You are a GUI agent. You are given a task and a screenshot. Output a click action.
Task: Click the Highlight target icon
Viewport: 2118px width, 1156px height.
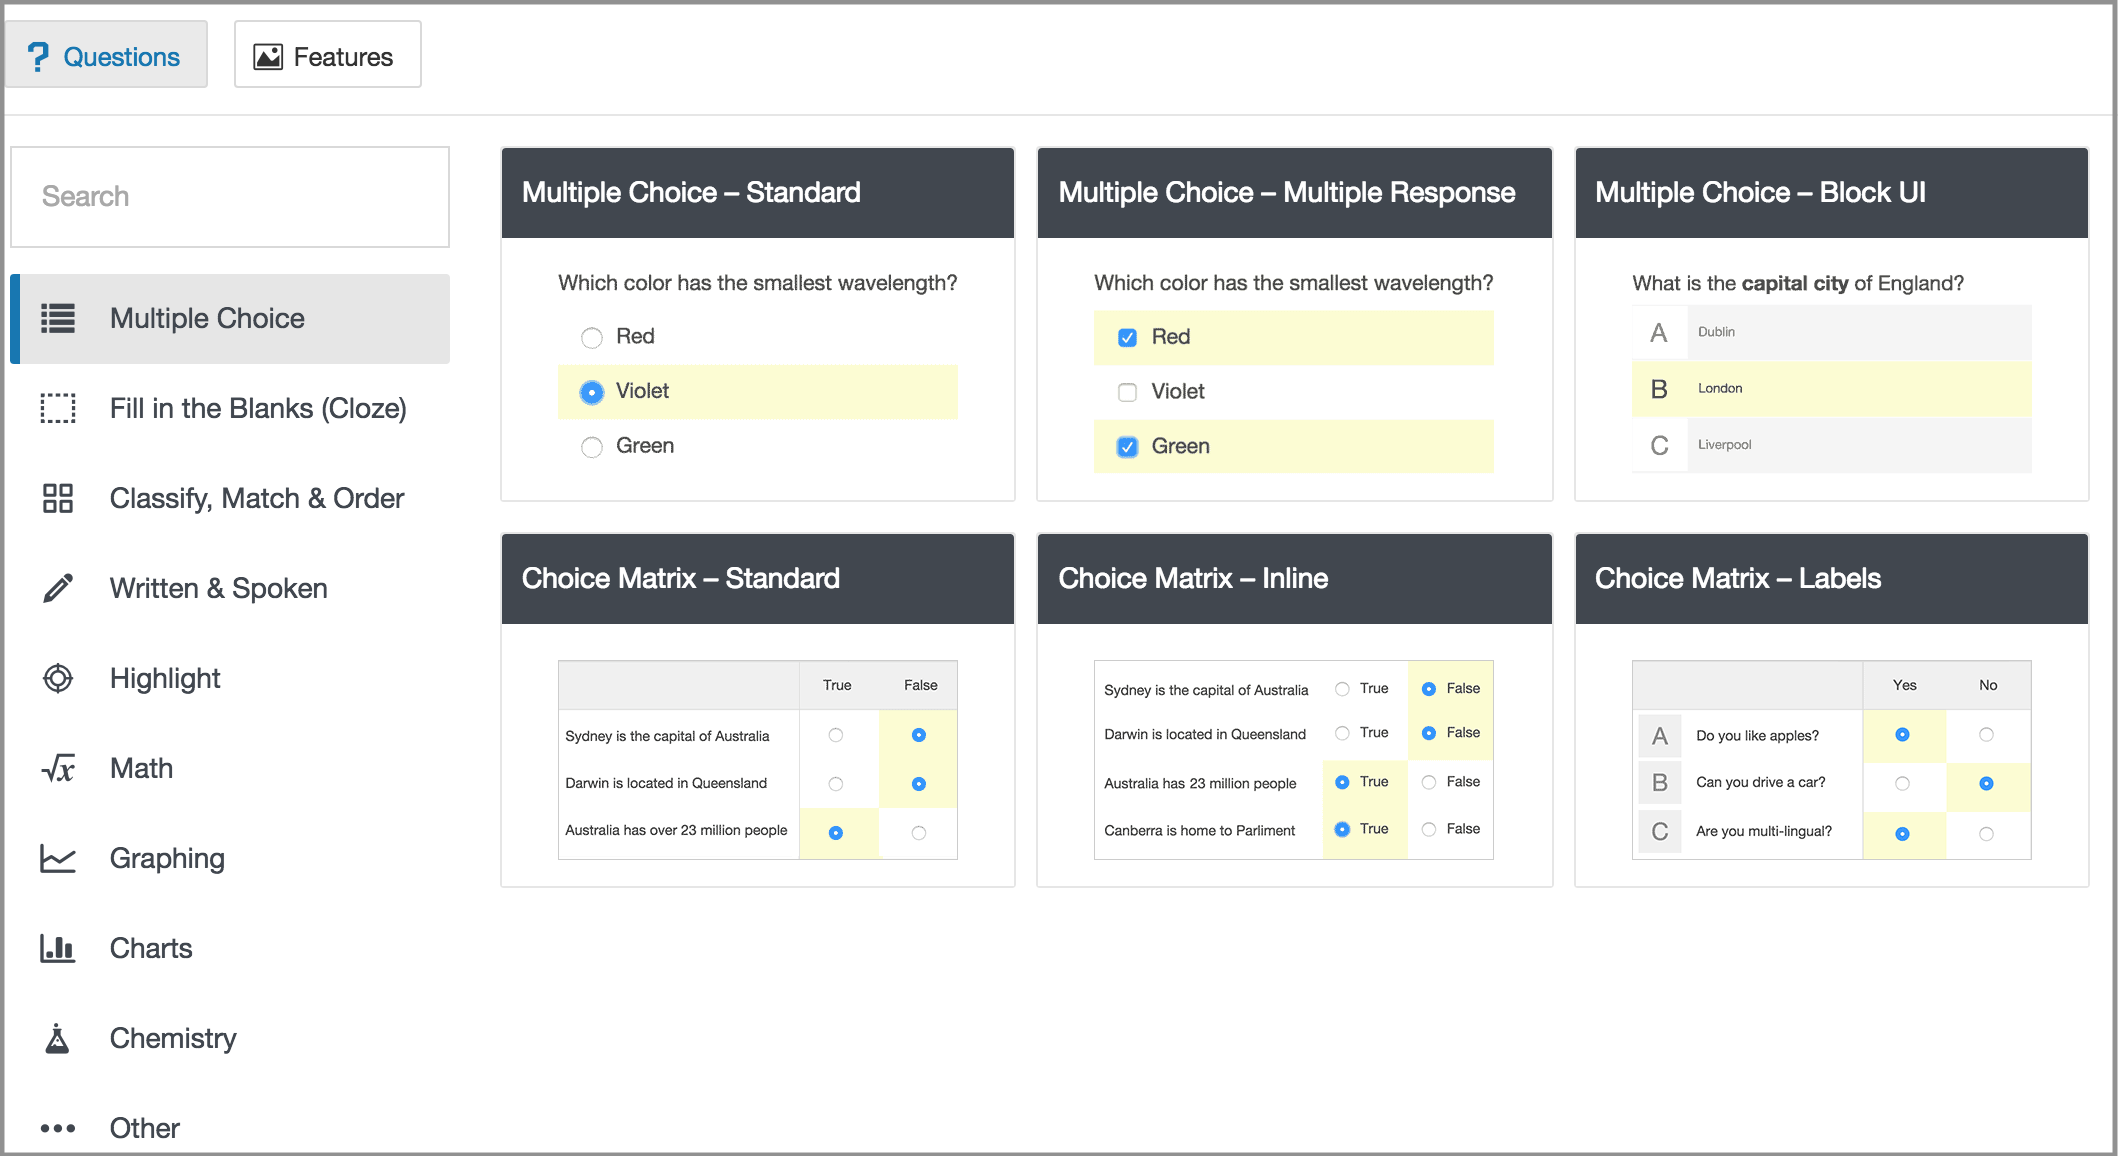(x=58, y=678)
